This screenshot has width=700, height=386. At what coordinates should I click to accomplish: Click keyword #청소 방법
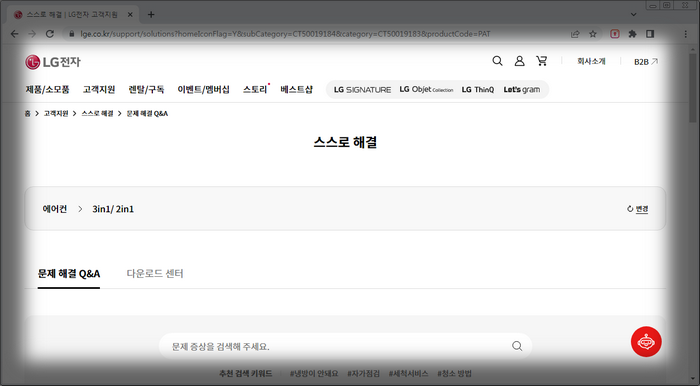tap(454, 374)
